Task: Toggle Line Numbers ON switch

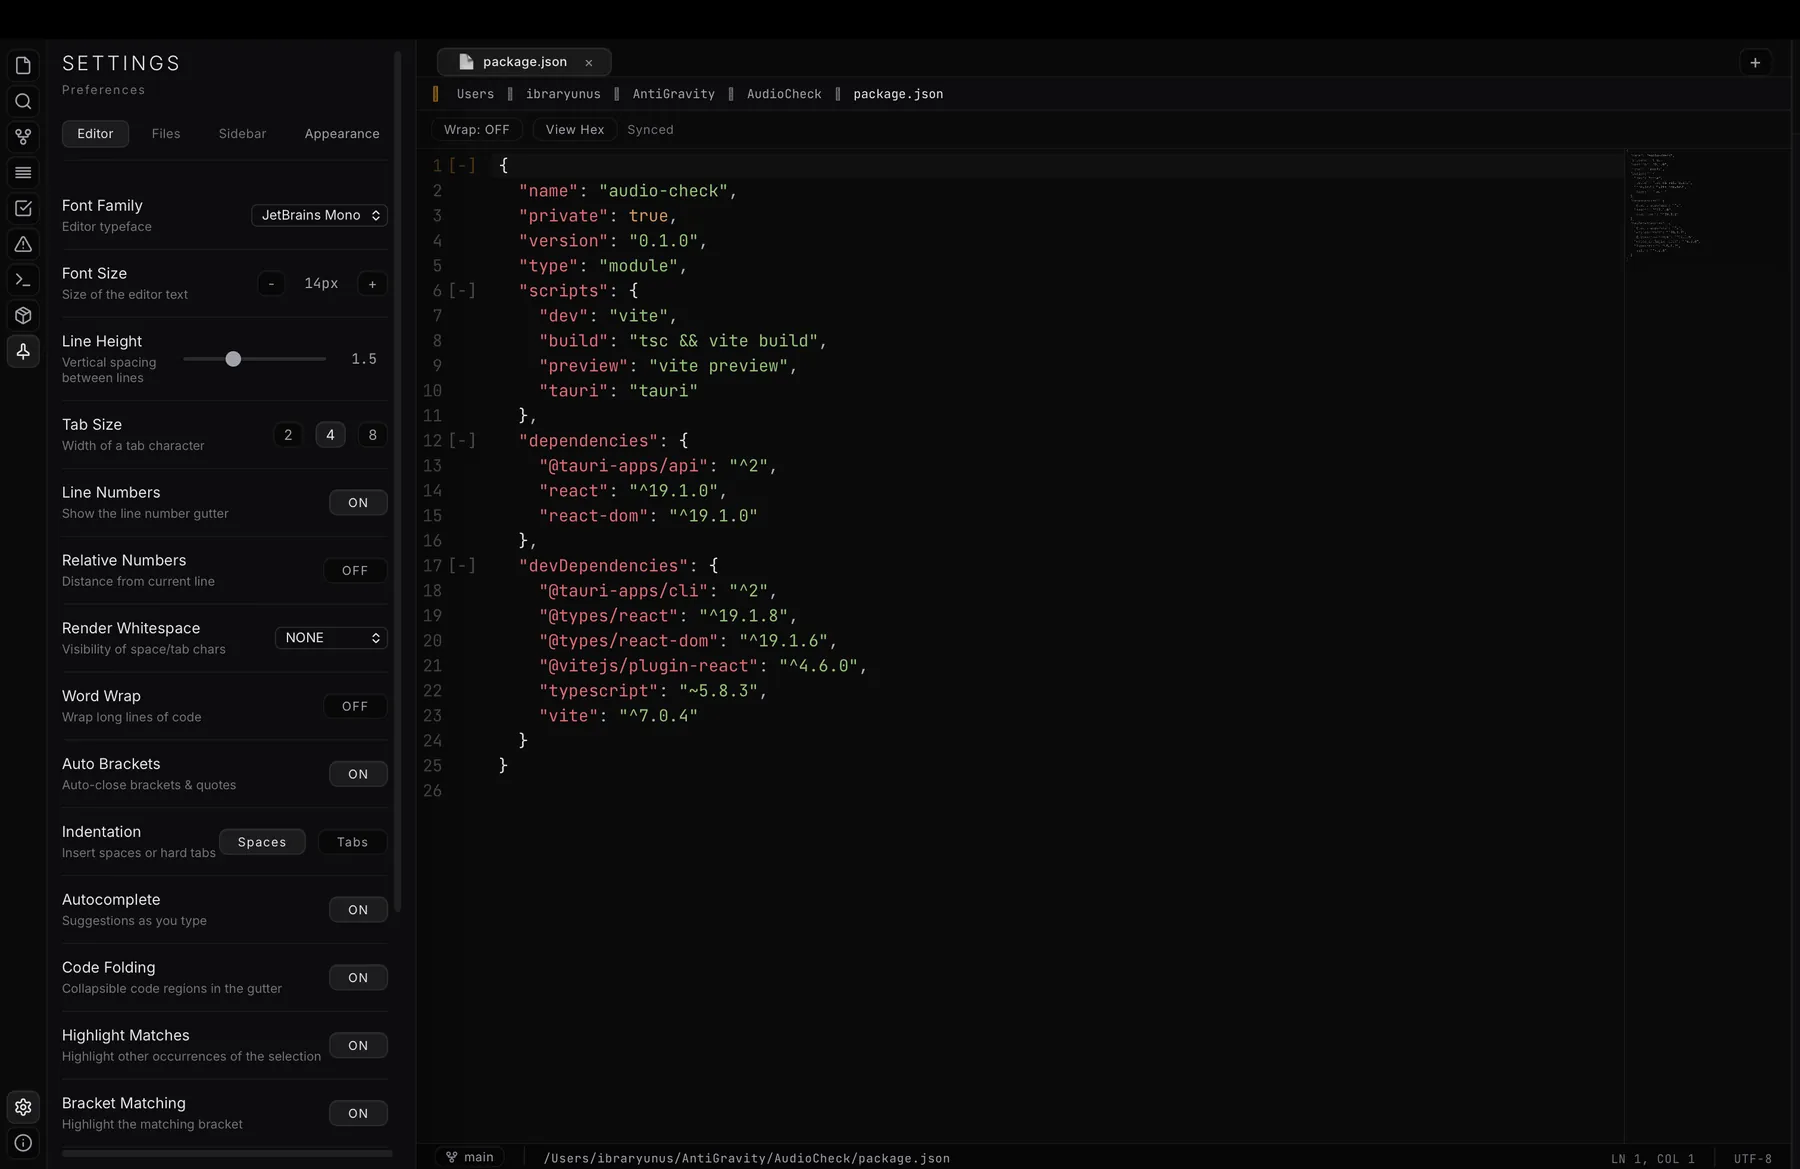Action: [358, 503]
